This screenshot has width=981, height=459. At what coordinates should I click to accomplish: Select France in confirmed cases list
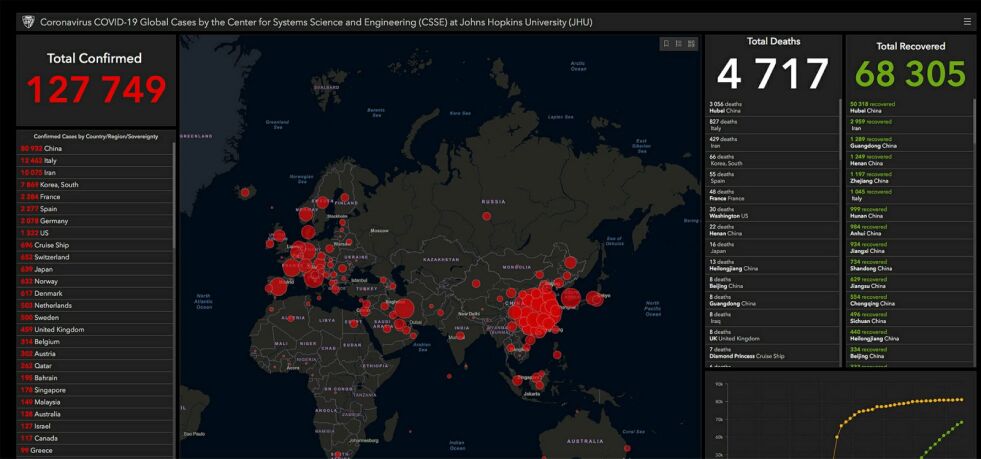tap(96, 197)
